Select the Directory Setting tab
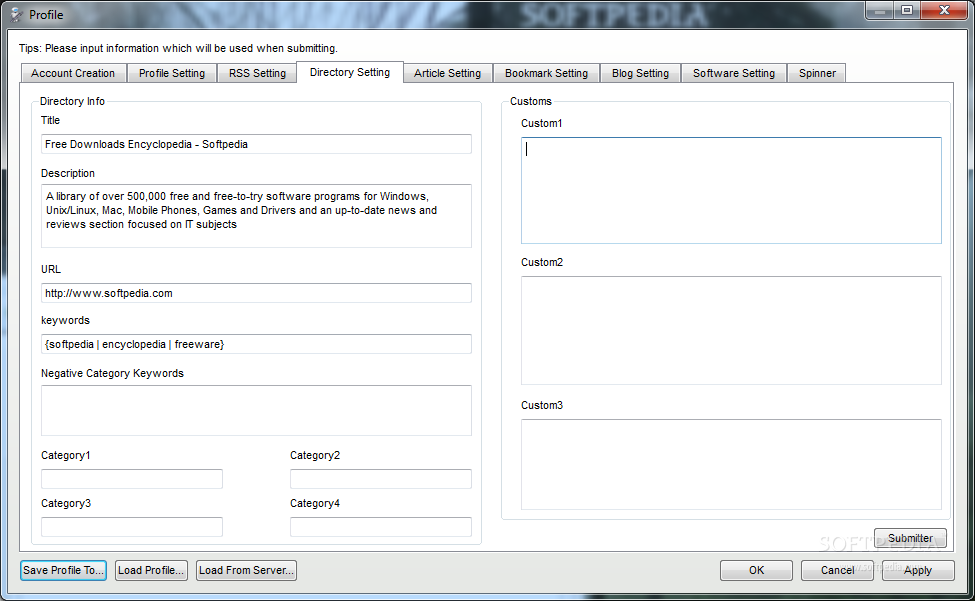 (x=350, y=72)
